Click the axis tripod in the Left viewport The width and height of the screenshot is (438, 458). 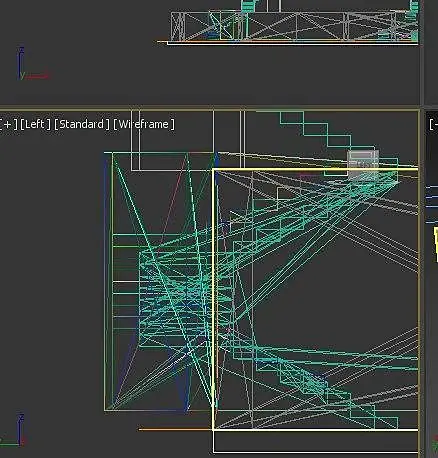[x=13, y=430]
